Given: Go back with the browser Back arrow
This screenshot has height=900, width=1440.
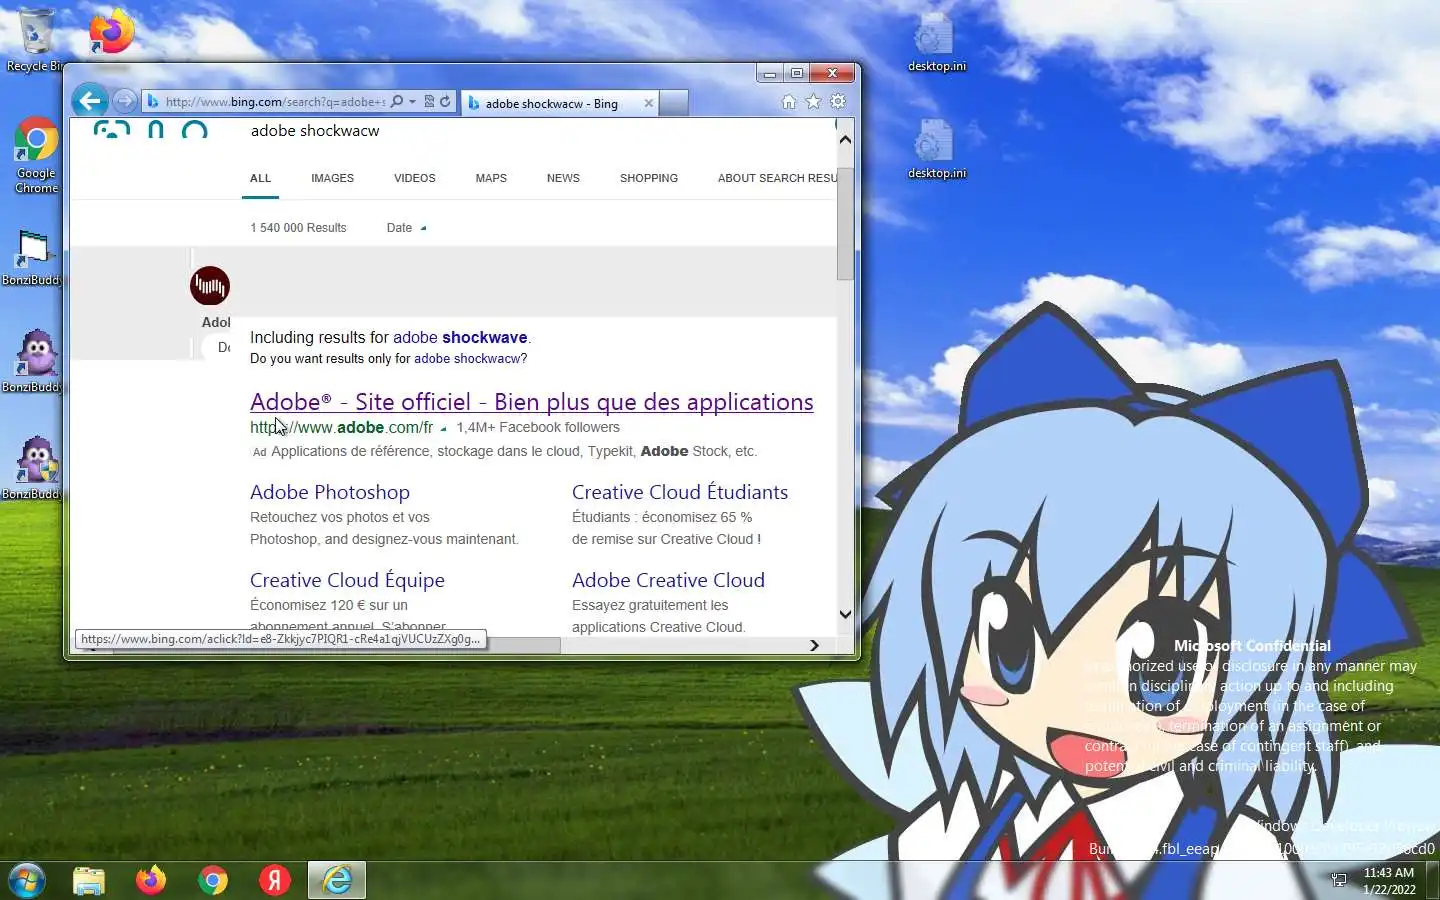Looking at the screenshot, I should click(x=90, y=100).
